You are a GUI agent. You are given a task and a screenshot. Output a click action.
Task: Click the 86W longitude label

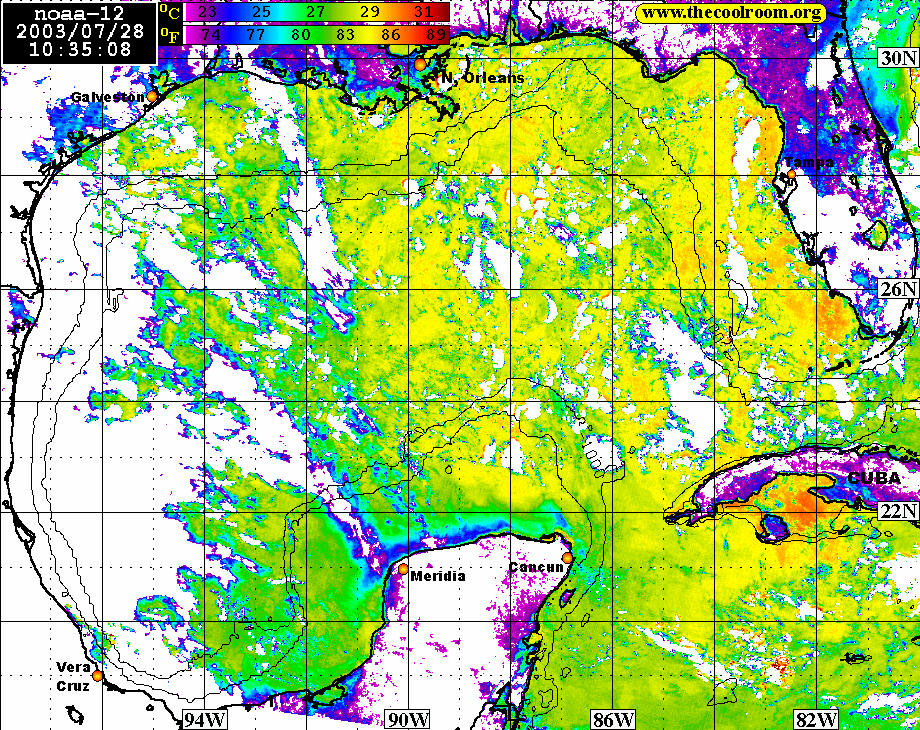pos(613,720)
